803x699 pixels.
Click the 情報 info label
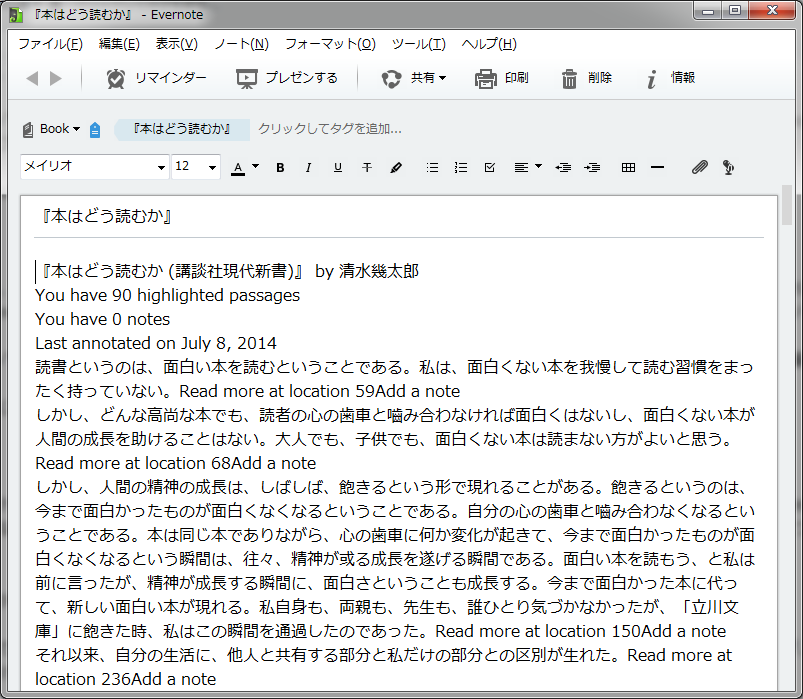683,78
